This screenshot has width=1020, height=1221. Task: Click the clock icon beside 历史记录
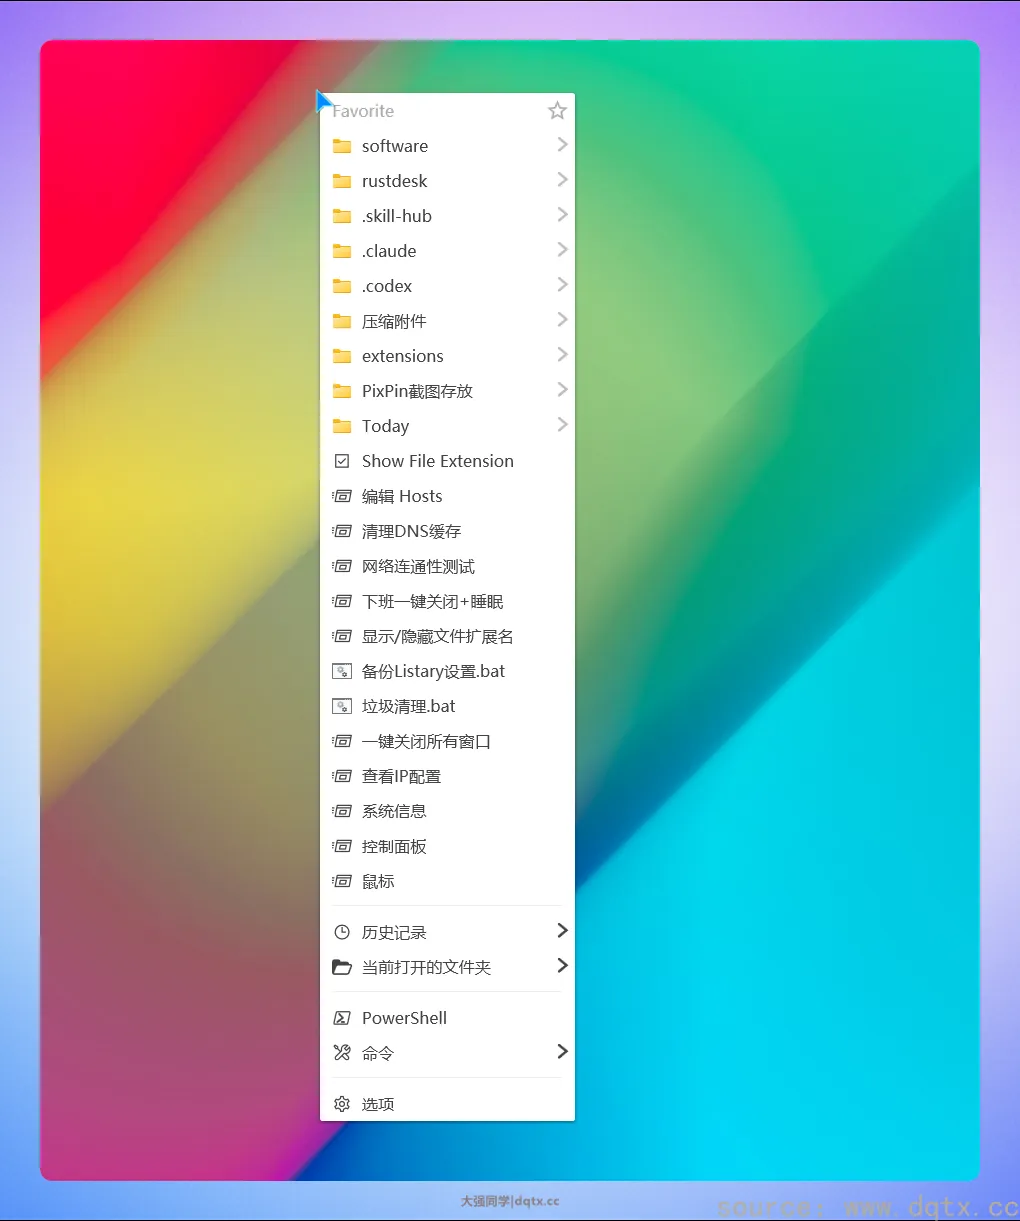(342, 932)
